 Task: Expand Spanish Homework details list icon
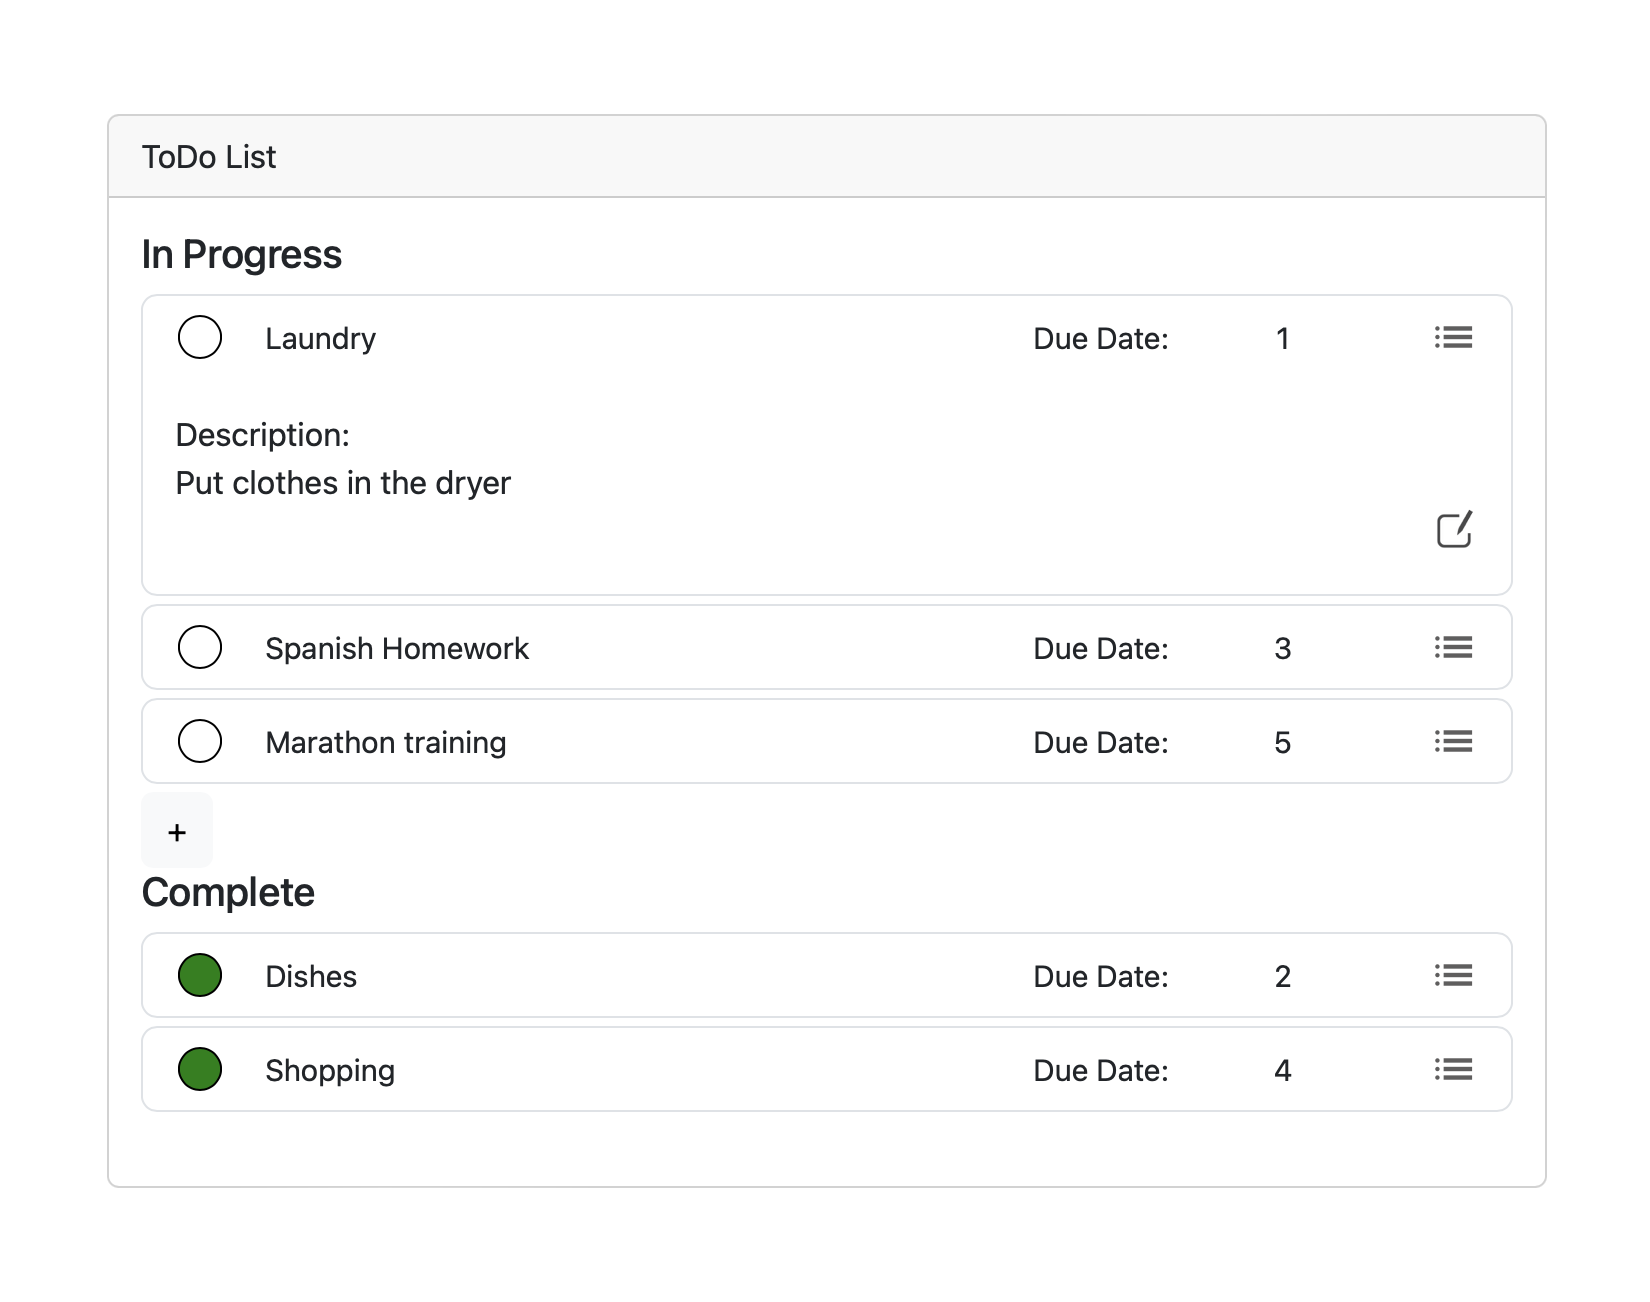pyautogui.click(x=1453, y=647)
